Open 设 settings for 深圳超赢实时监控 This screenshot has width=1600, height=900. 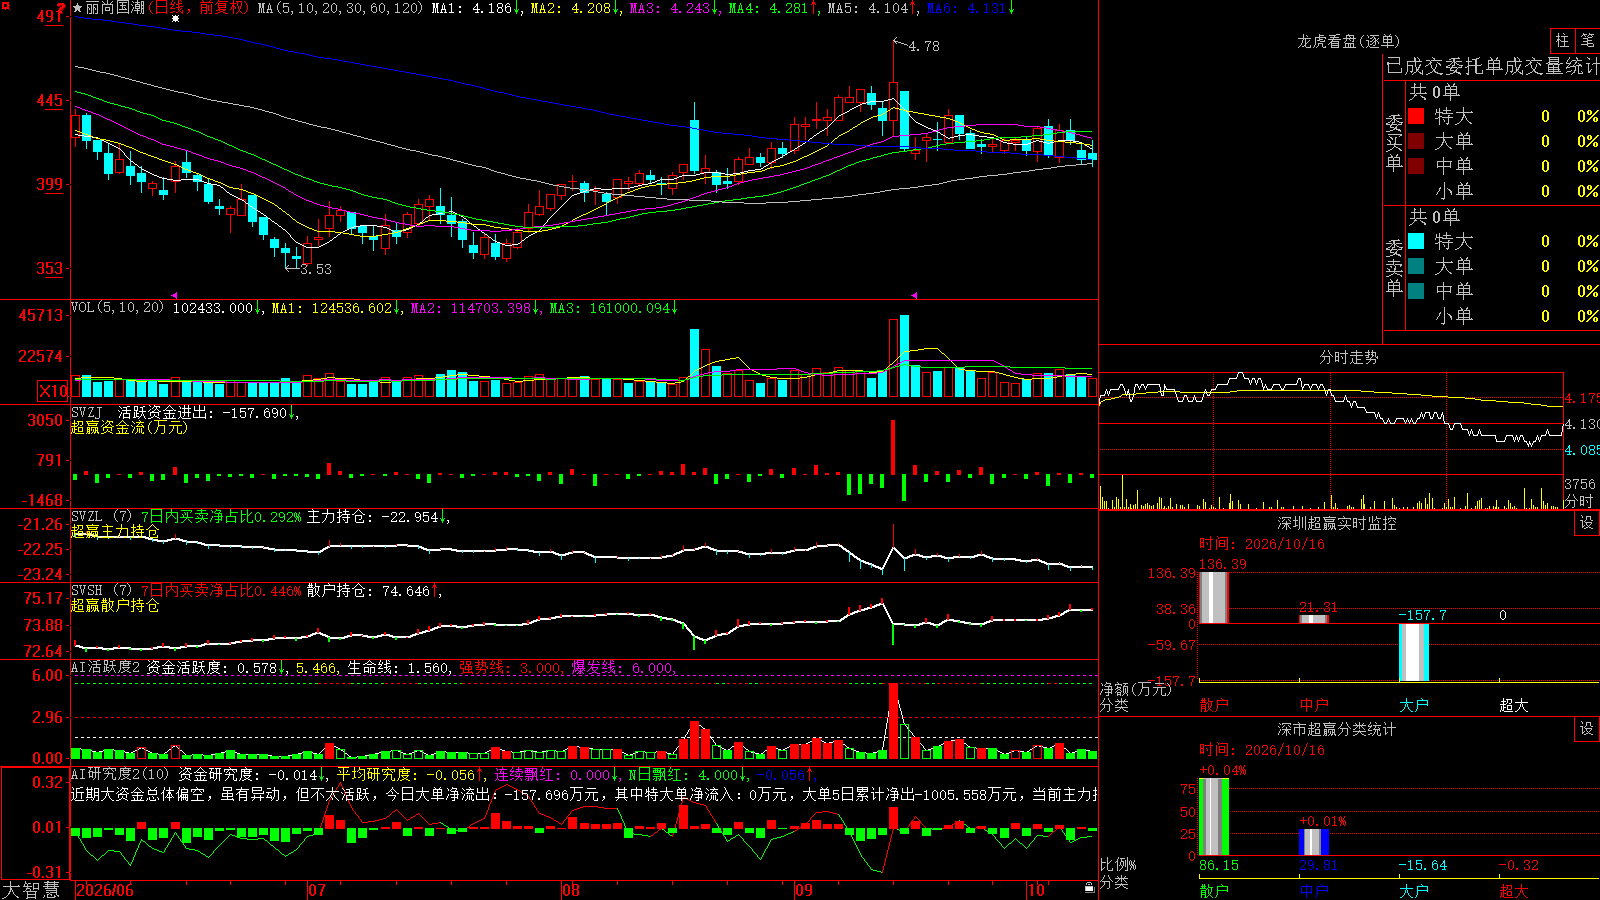coord(1587,523)
